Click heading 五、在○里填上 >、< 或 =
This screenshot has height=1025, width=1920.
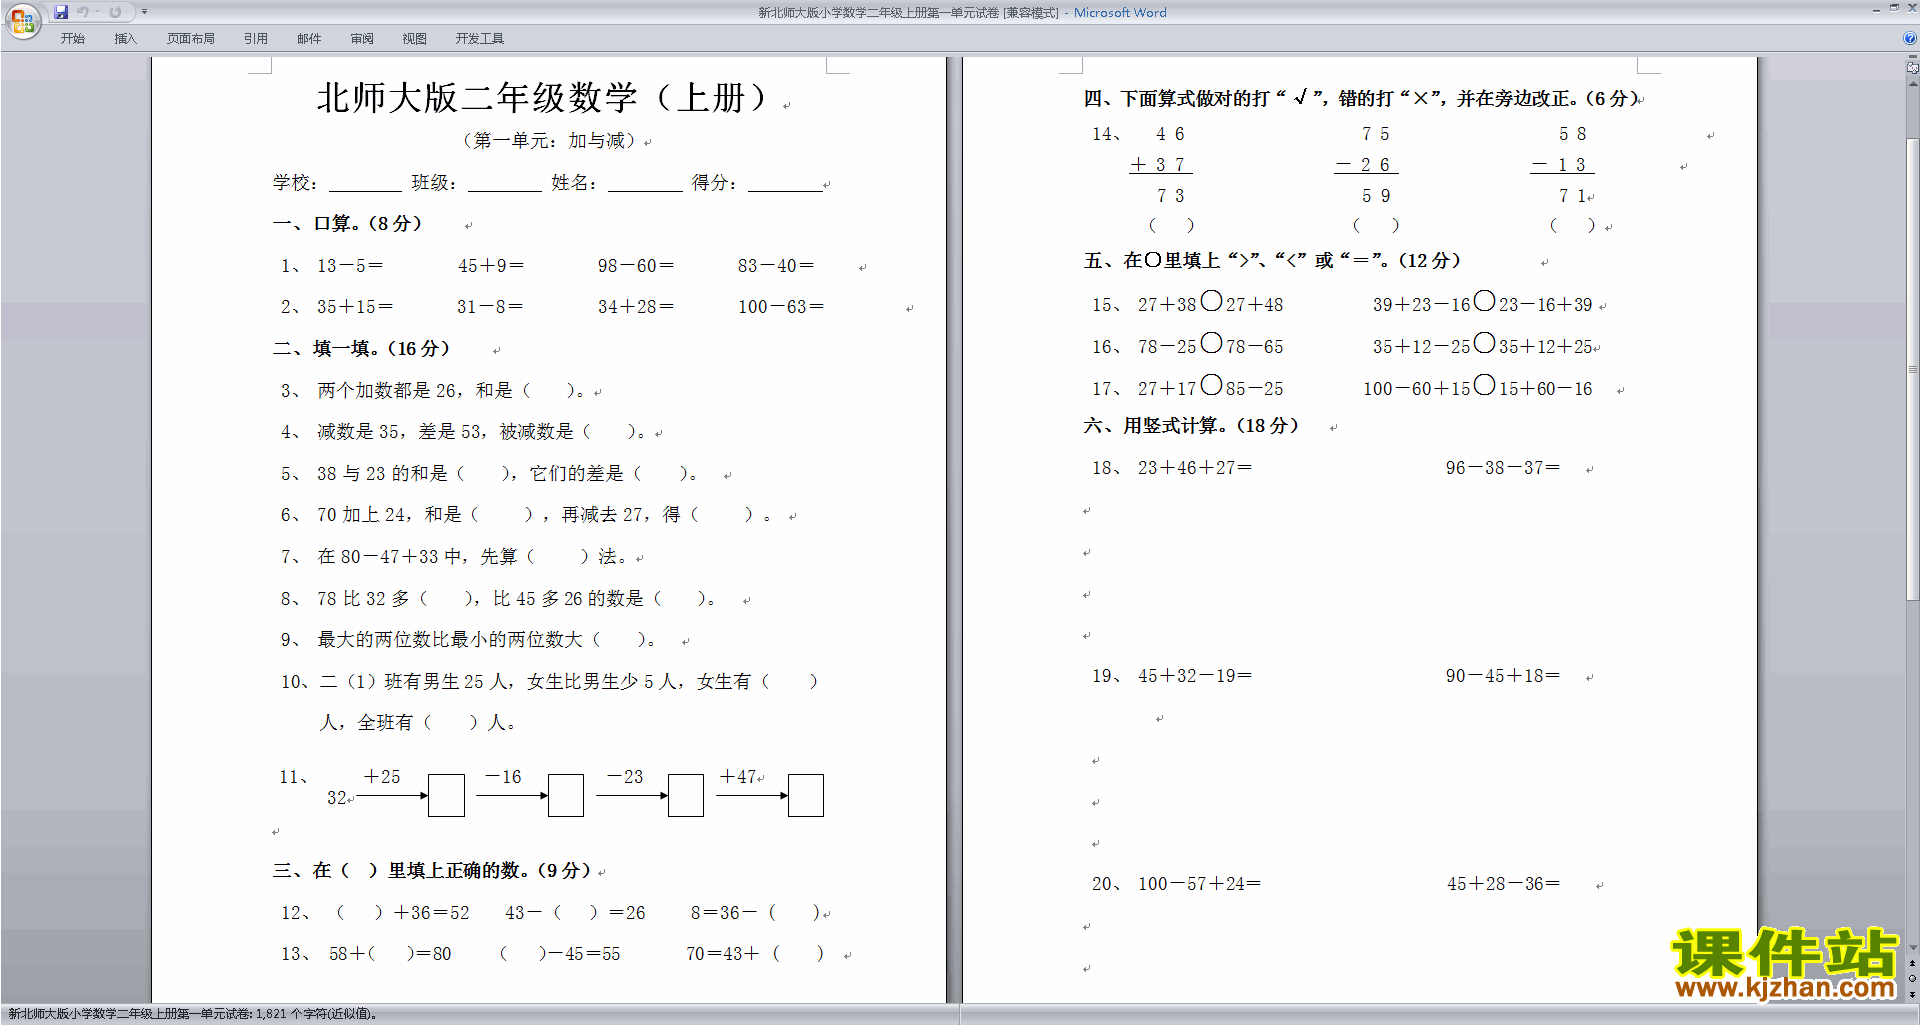point(1272,261)
